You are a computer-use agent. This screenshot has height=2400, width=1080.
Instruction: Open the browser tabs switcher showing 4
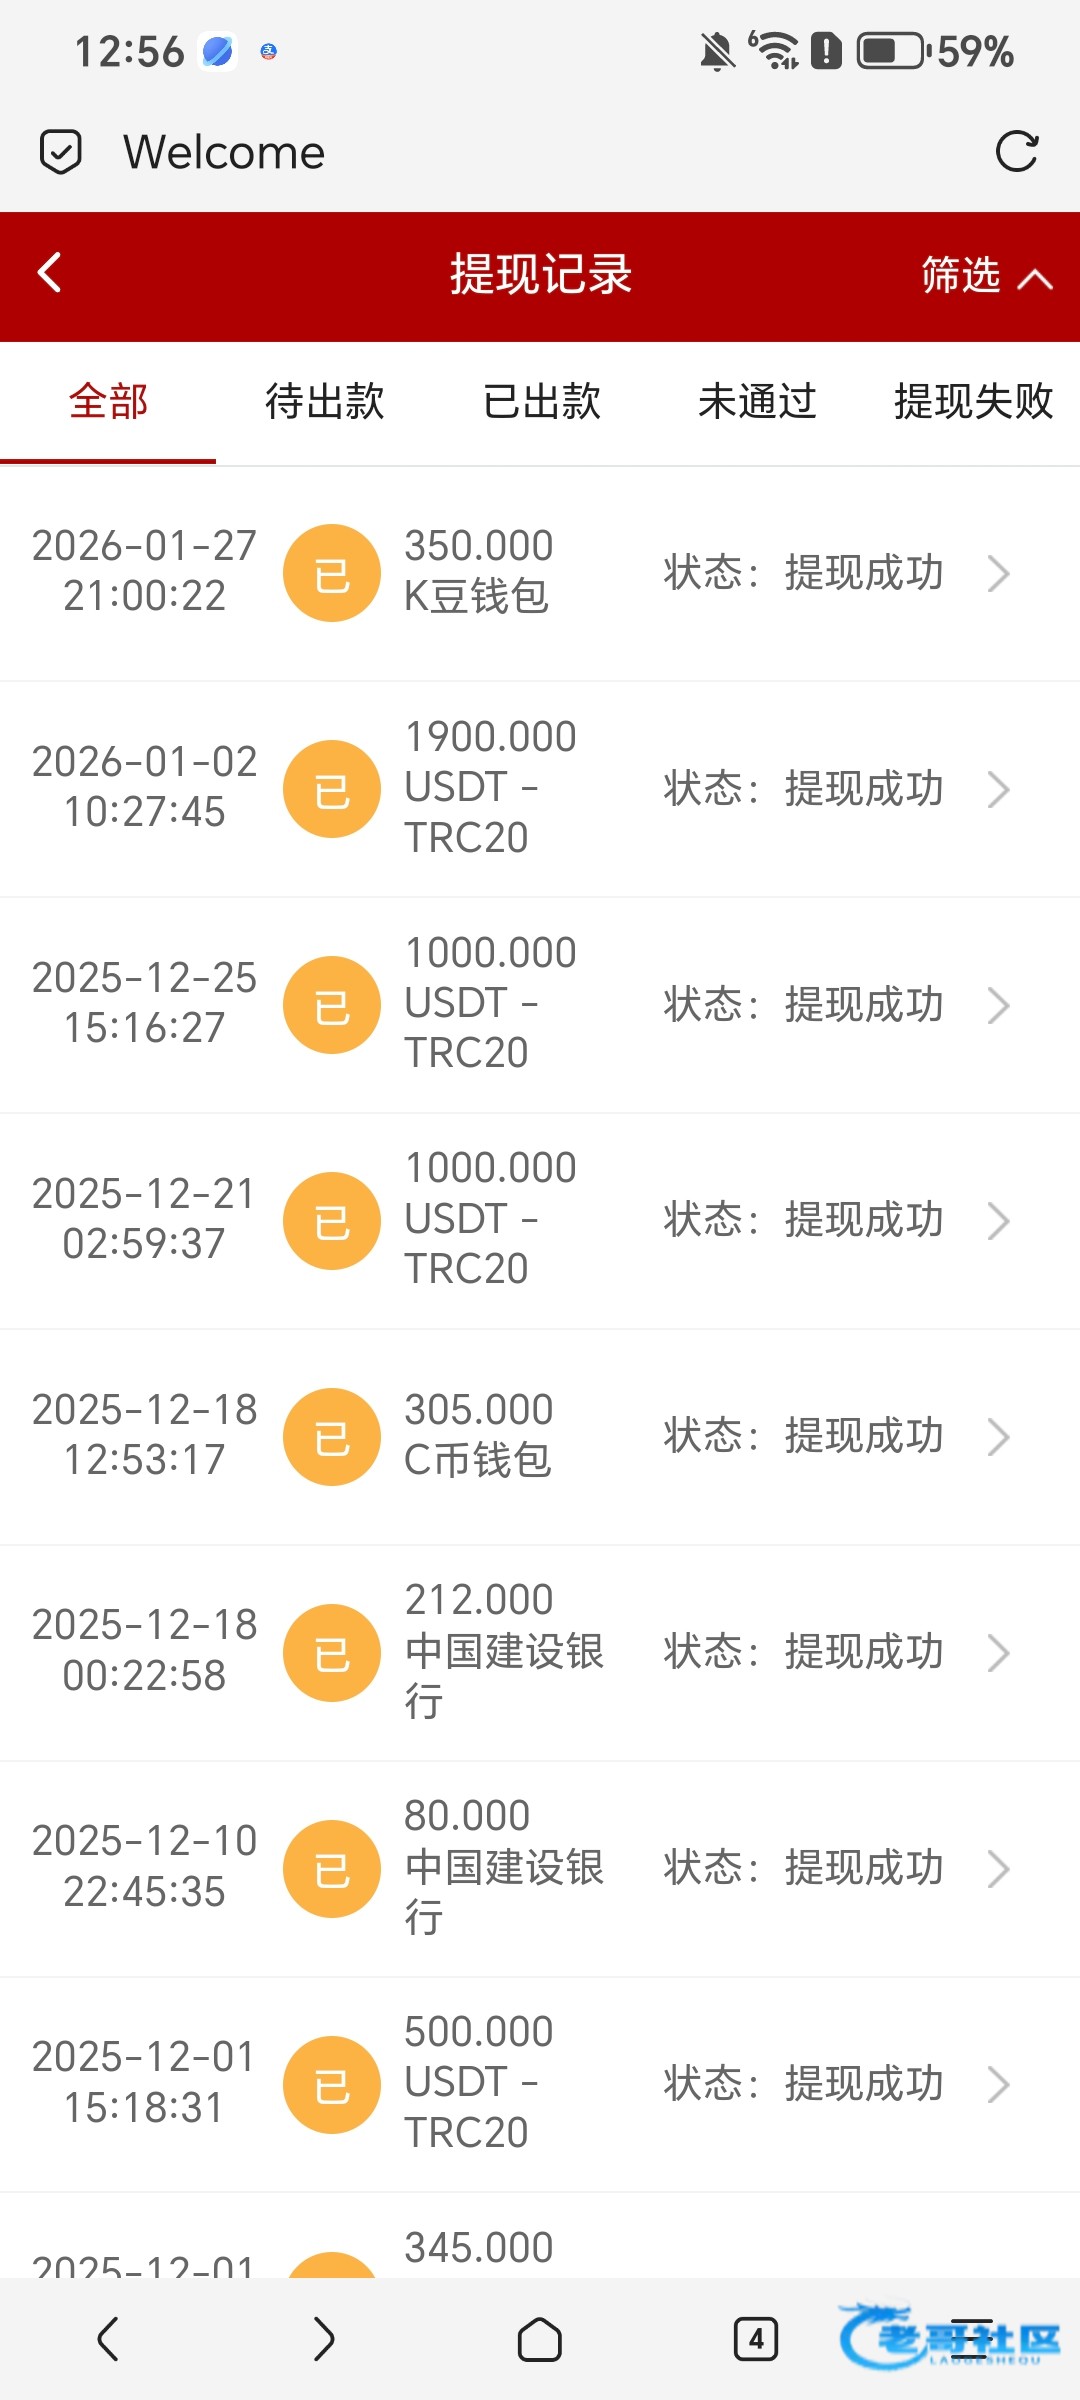click(x=755, y=2339)
